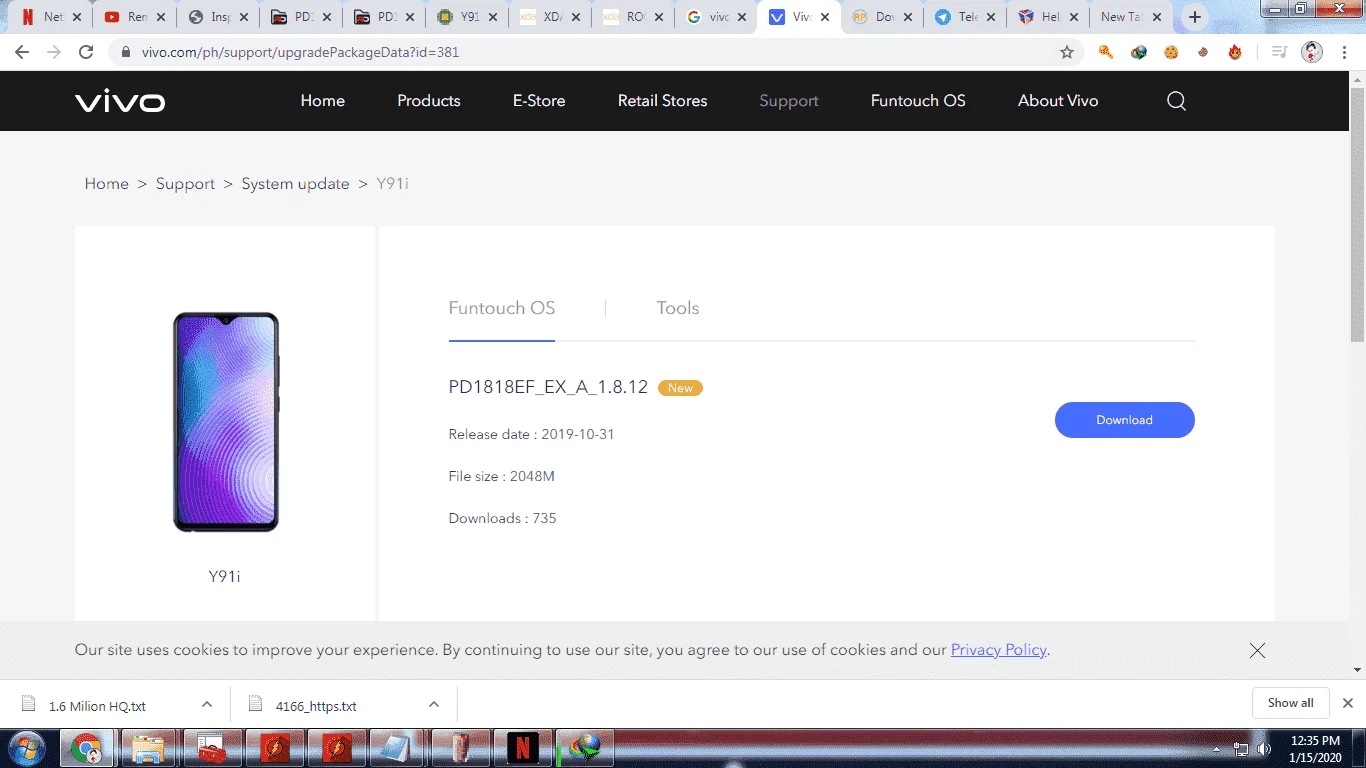Viewport: 1366px width, 768px height.
Task: Click the orange New badge
Action: 680,388
